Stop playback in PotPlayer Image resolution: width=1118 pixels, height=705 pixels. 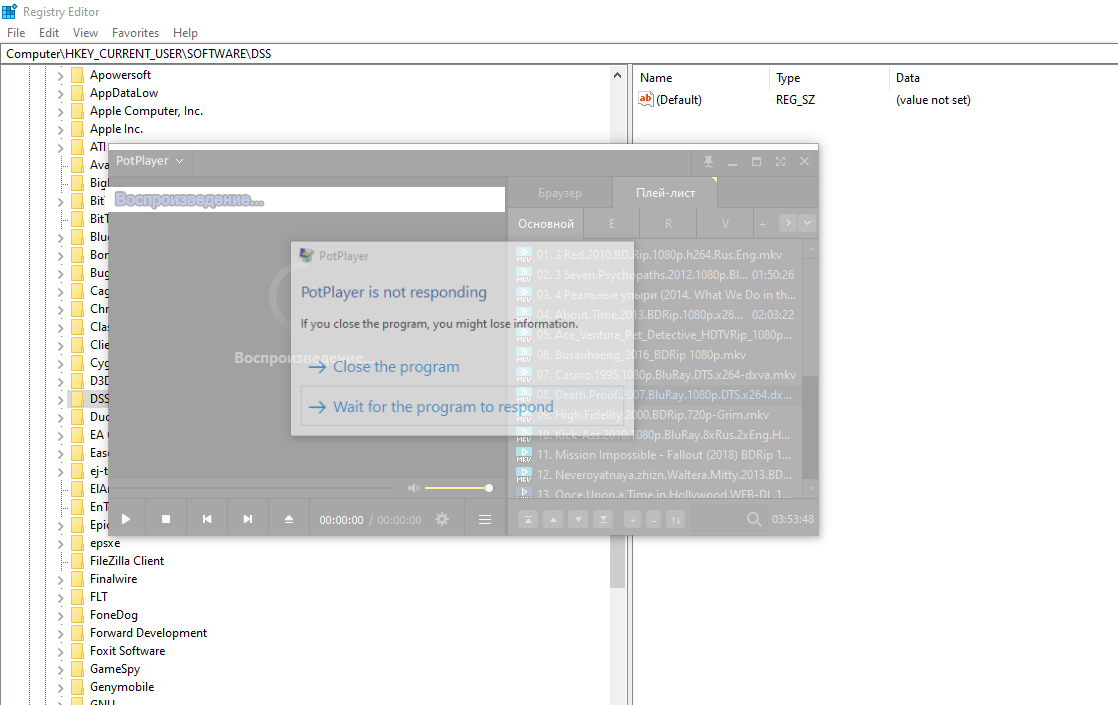coord(166,519)
